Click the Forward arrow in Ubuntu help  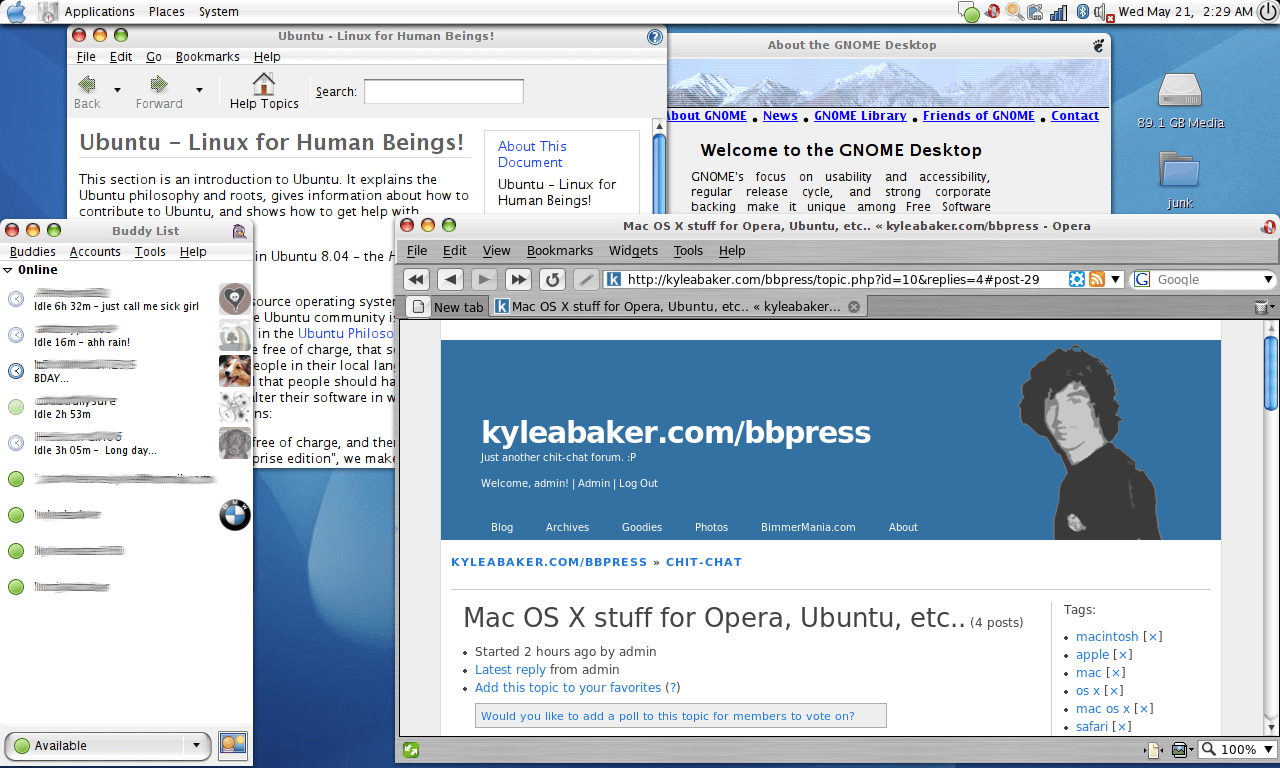tap(159, 91)
